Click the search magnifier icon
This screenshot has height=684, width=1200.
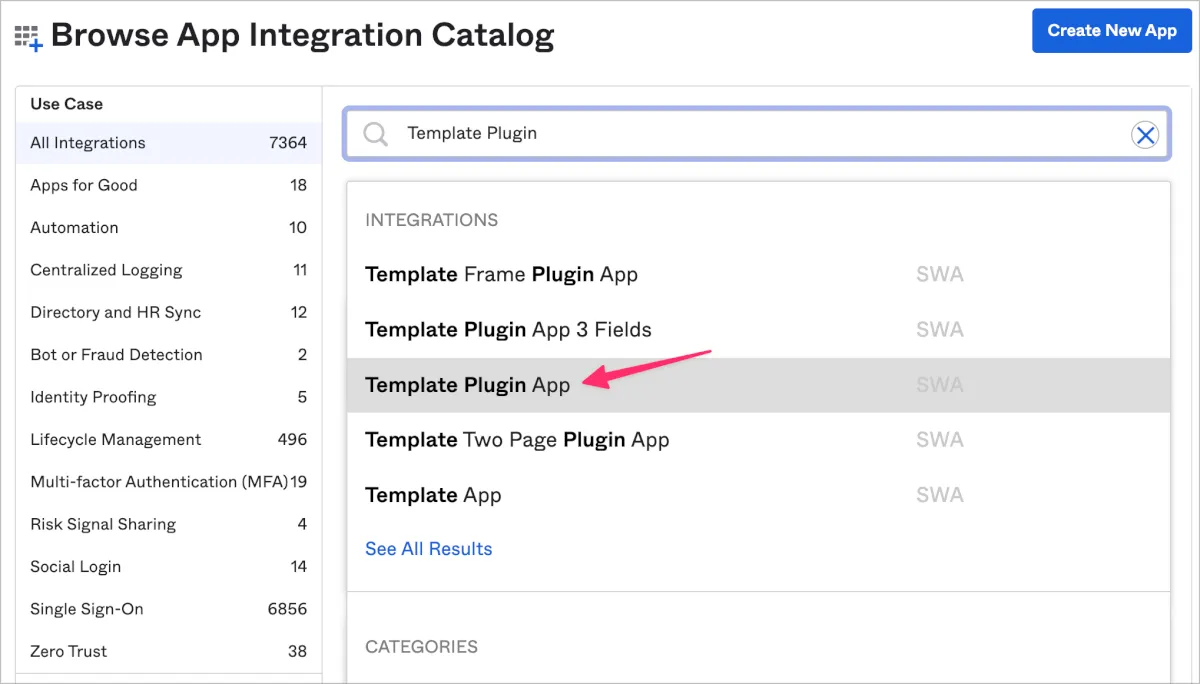point(376,134)
